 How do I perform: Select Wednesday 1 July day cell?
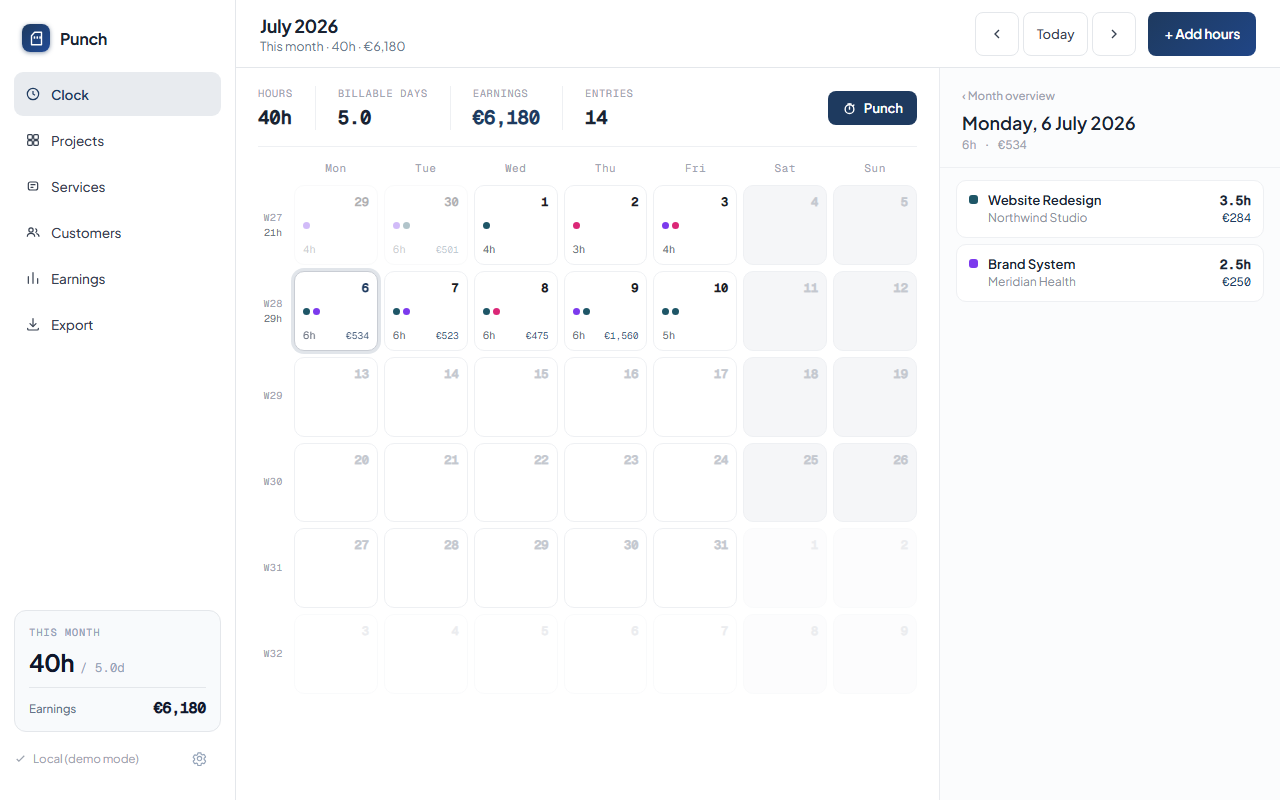click(x=516, y=225)
